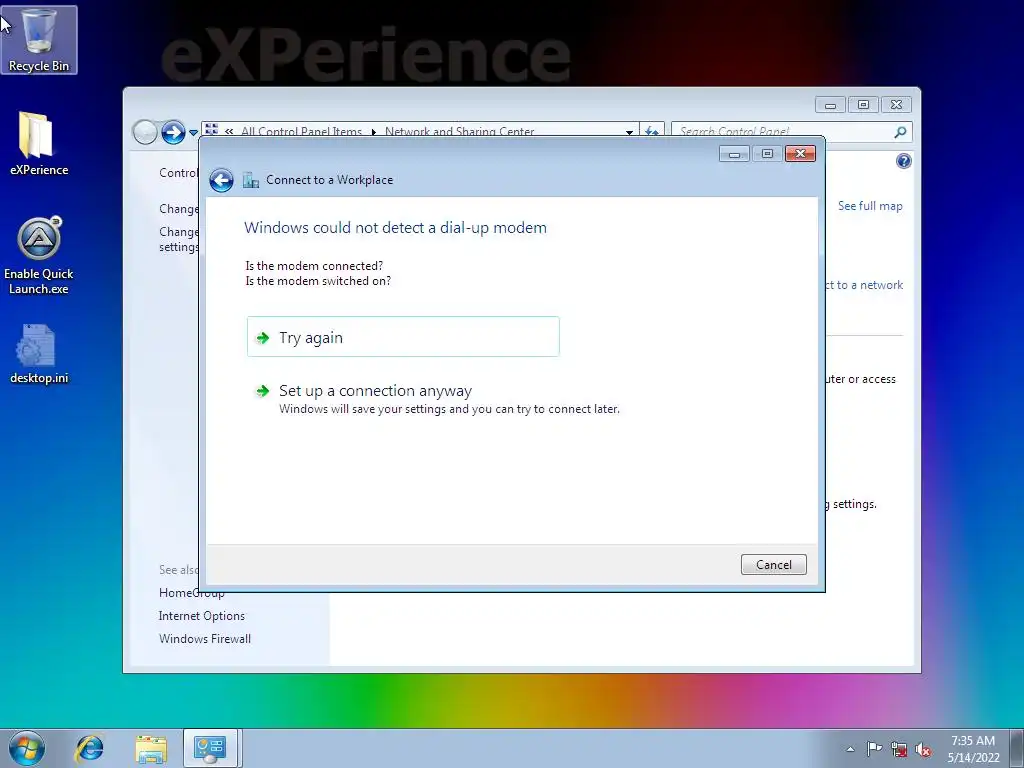The image size is (1024, 768).
Task: Maximize the Control Panel window
Action: [863, 105]
